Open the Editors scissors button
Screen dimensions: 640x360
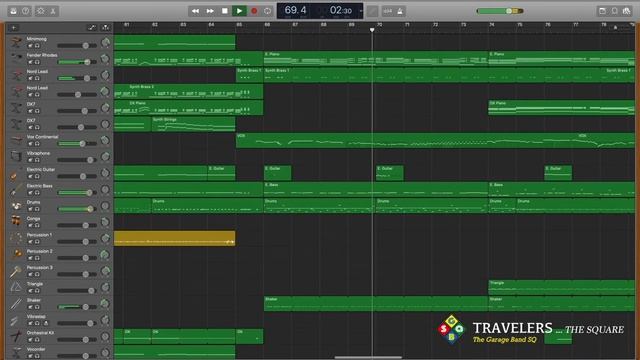(53, 11)
